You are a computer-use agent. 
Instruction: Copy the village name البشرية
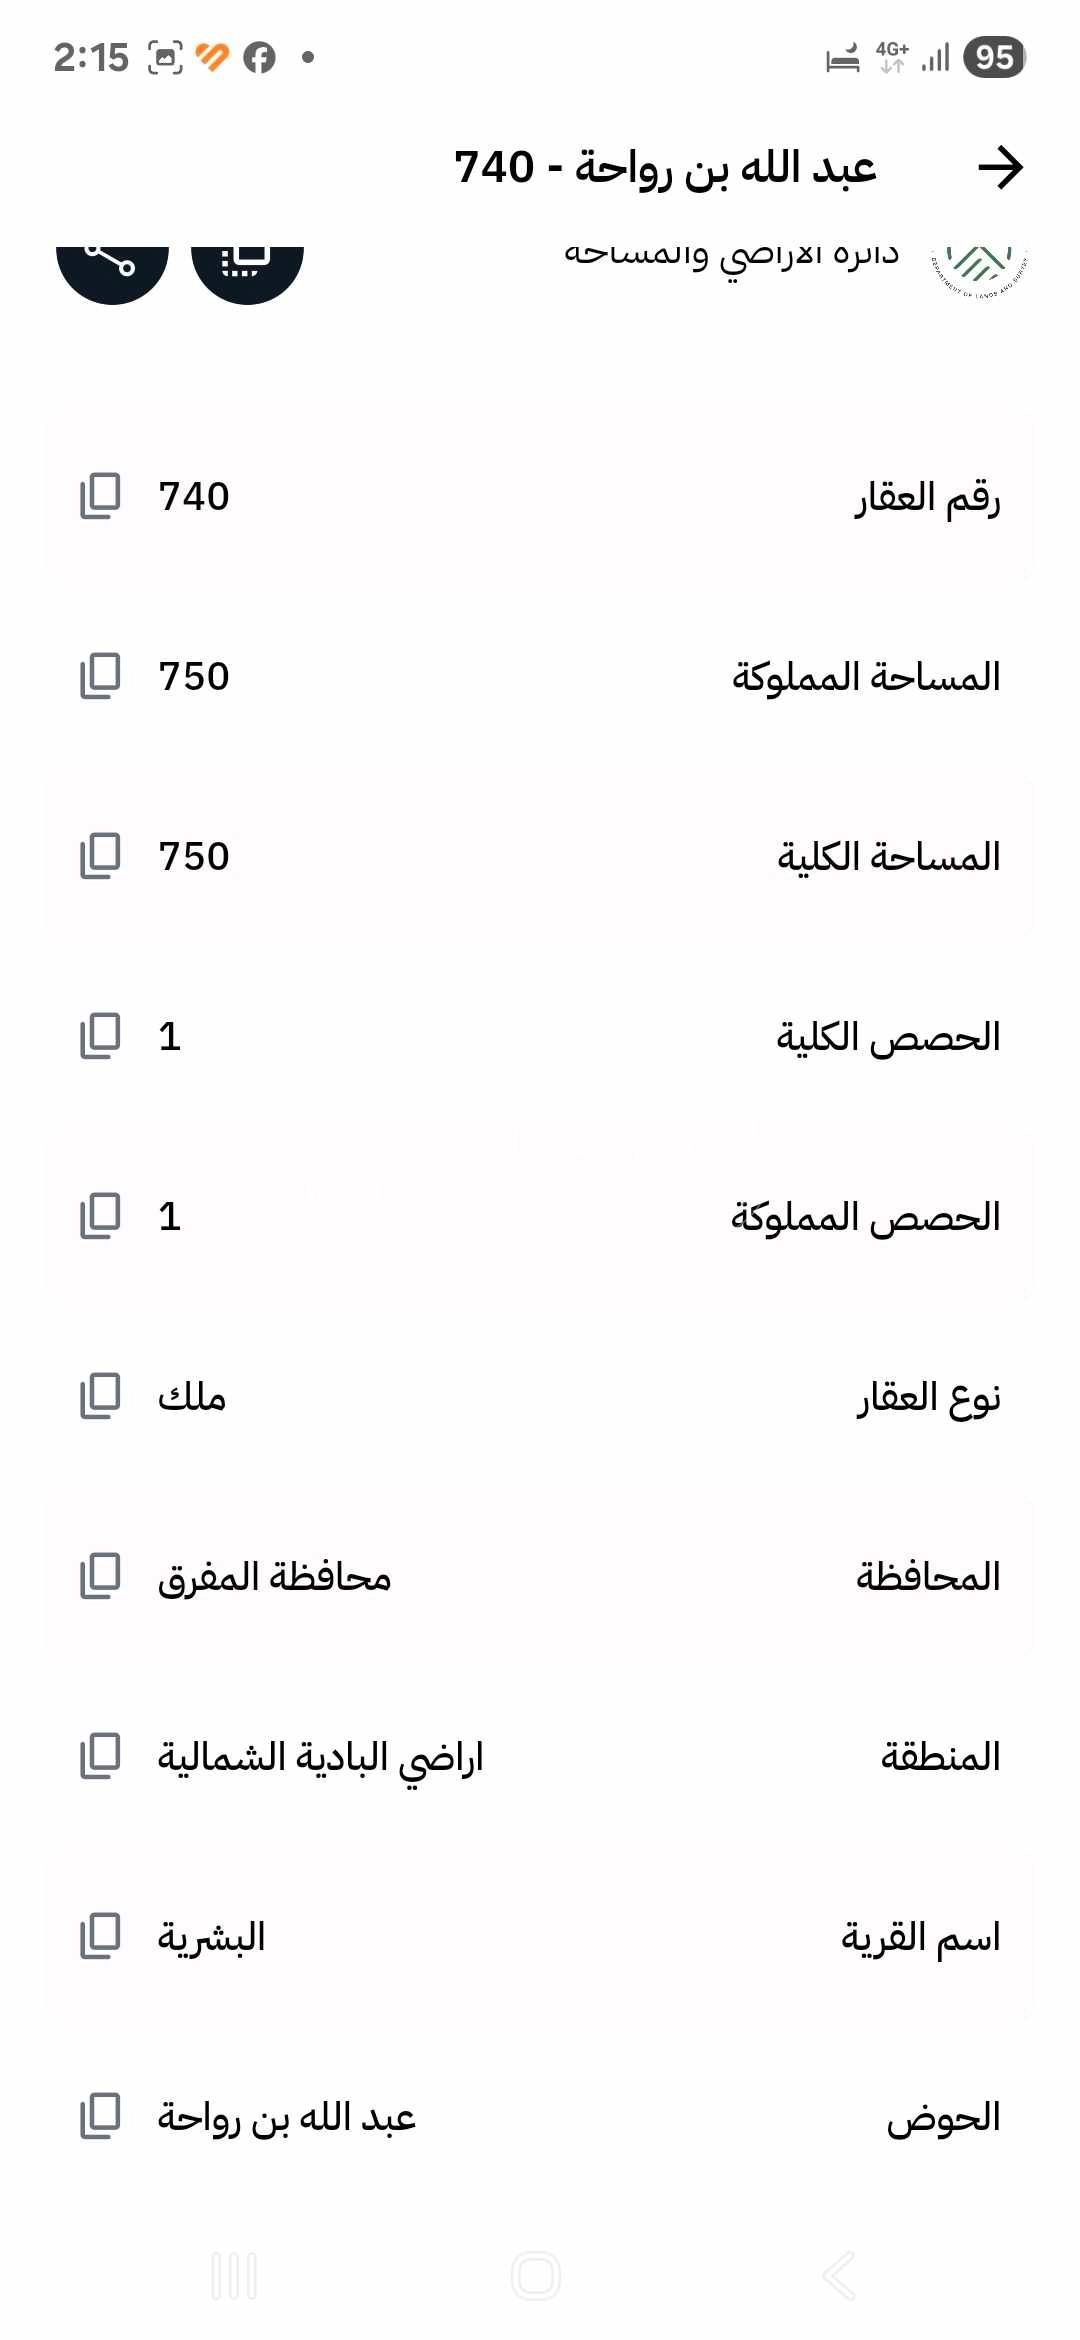click(100, 1936)
